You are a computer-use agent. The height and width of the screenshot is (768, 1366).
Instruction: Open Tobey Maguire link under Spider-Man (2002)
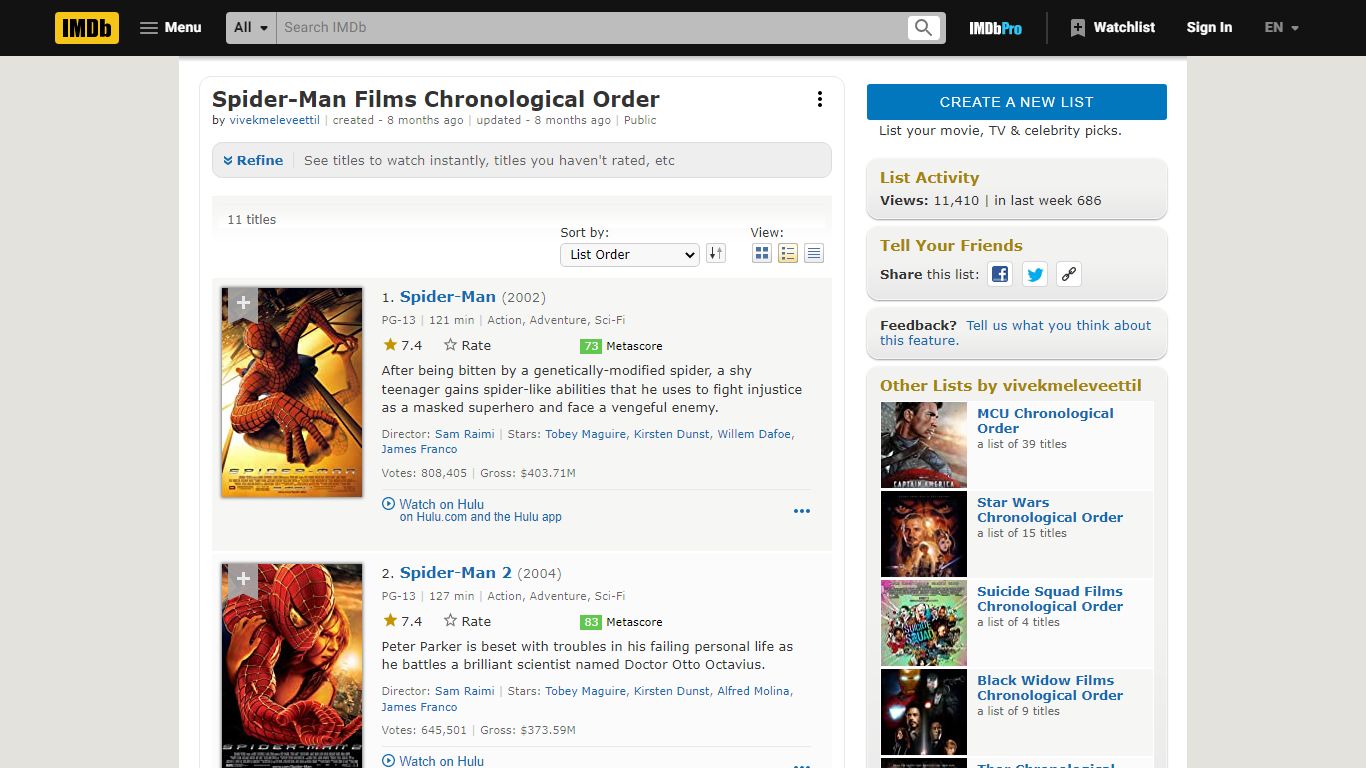coord(585,434)
